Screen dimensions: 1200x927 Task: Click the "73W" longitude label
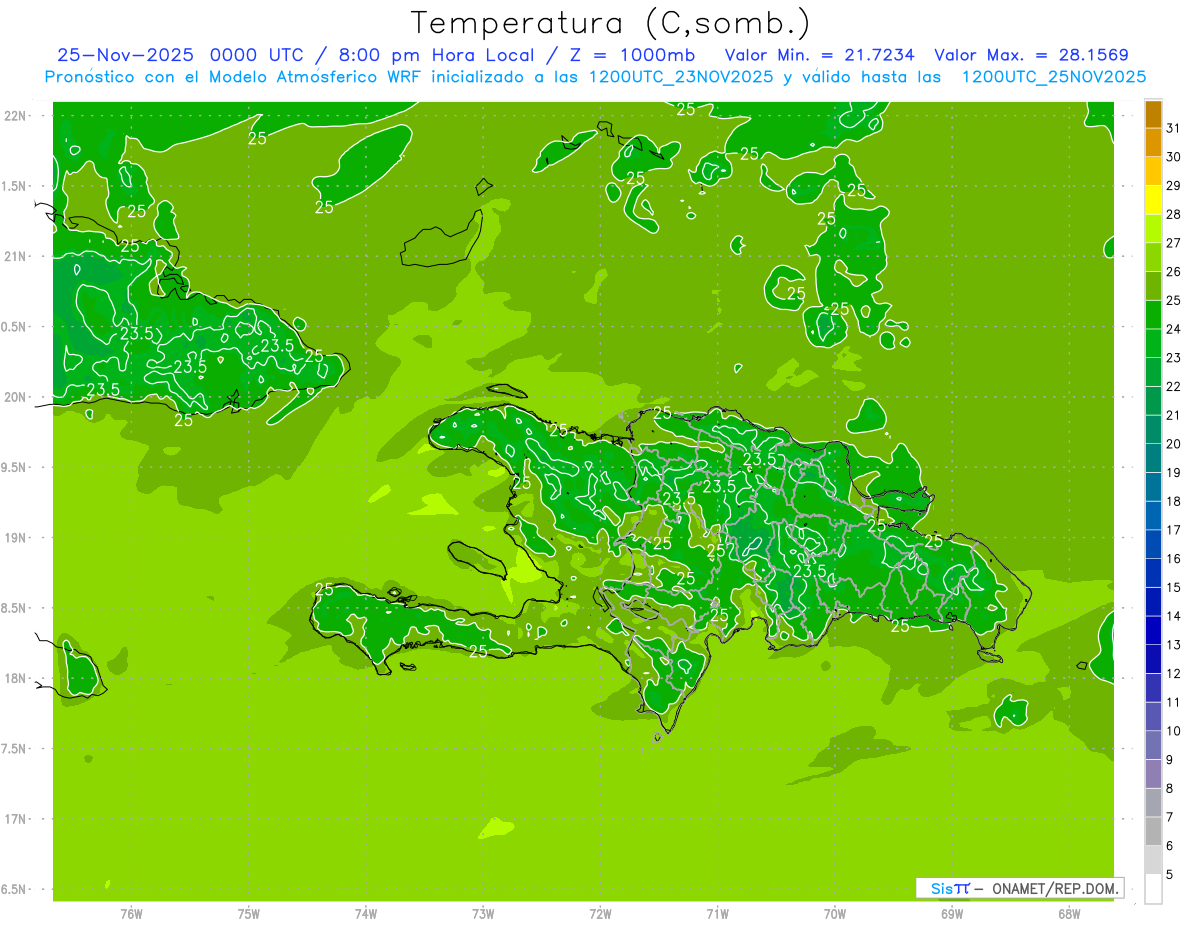tap(483, 913)
